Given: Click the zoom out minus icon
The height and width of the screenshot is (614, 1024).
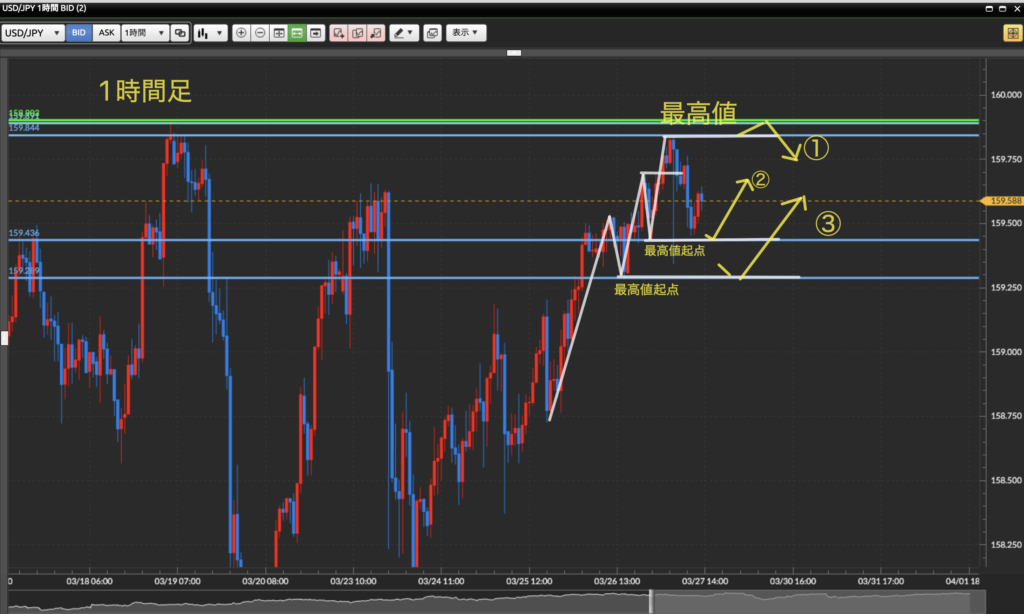Looking at the screenshot, I should [260, 33].
